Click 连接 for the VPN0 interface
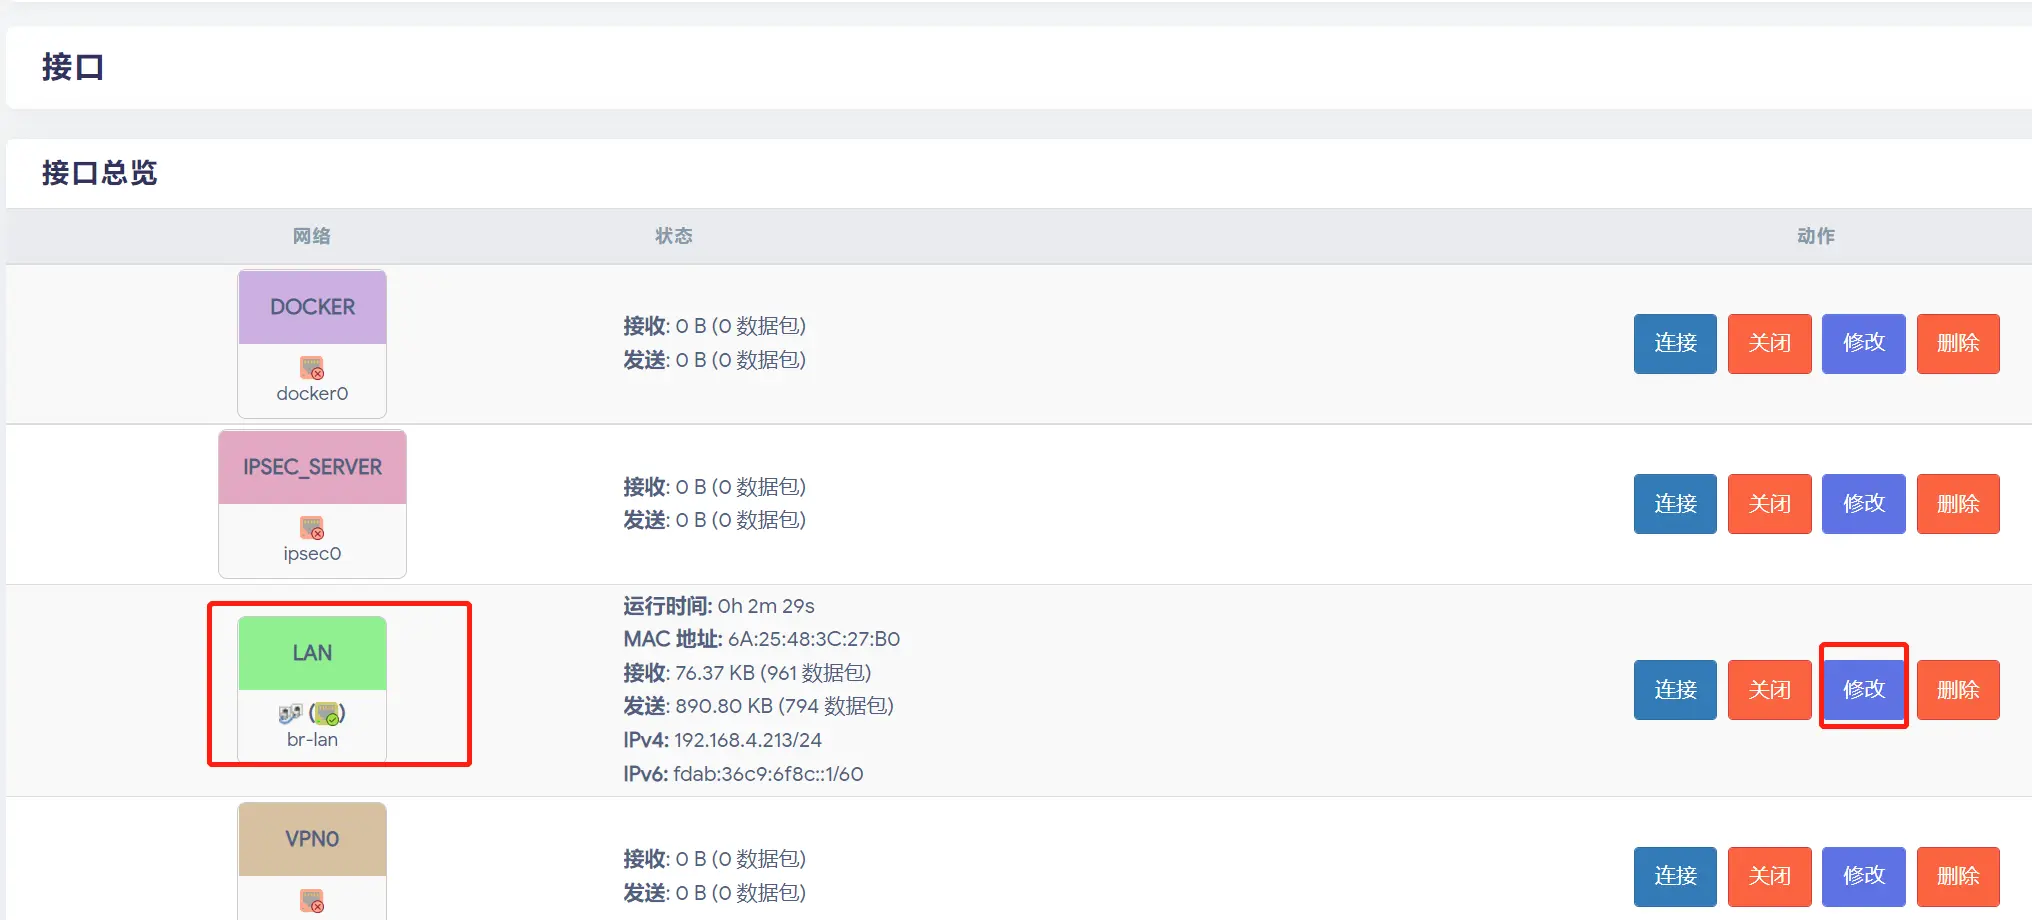This screenshot has height=920, width=2032. click(1675, 877)
